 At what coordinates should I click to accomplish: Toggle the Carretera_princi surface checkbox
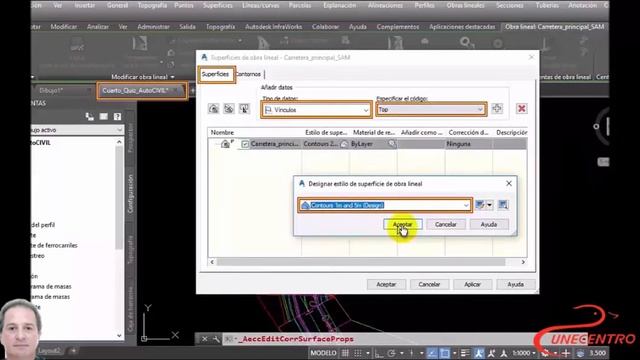(x=245, y=144)
